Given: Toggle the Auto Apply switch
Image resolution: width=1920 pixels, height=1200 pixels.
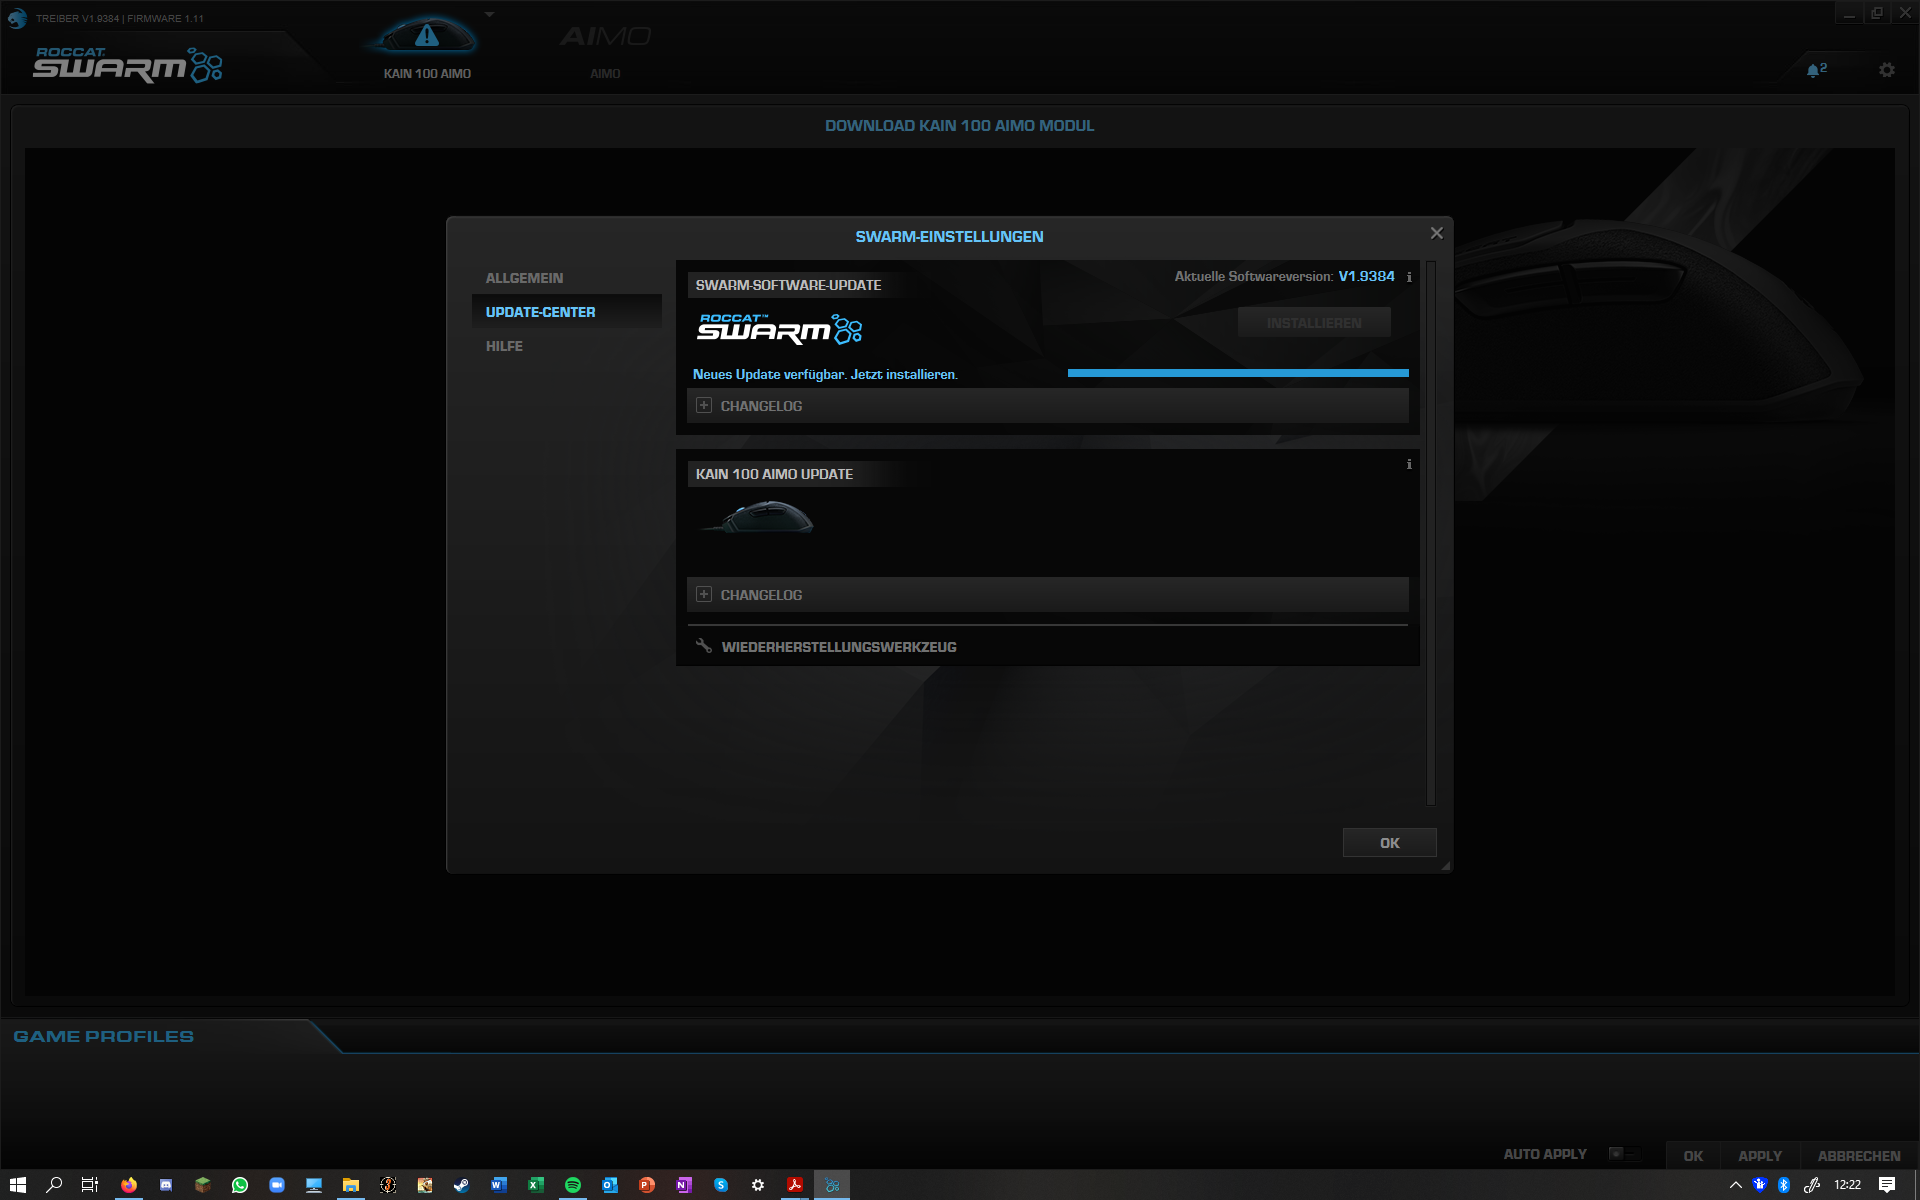Looking at the screenshot, I should pos(1623,1154).
